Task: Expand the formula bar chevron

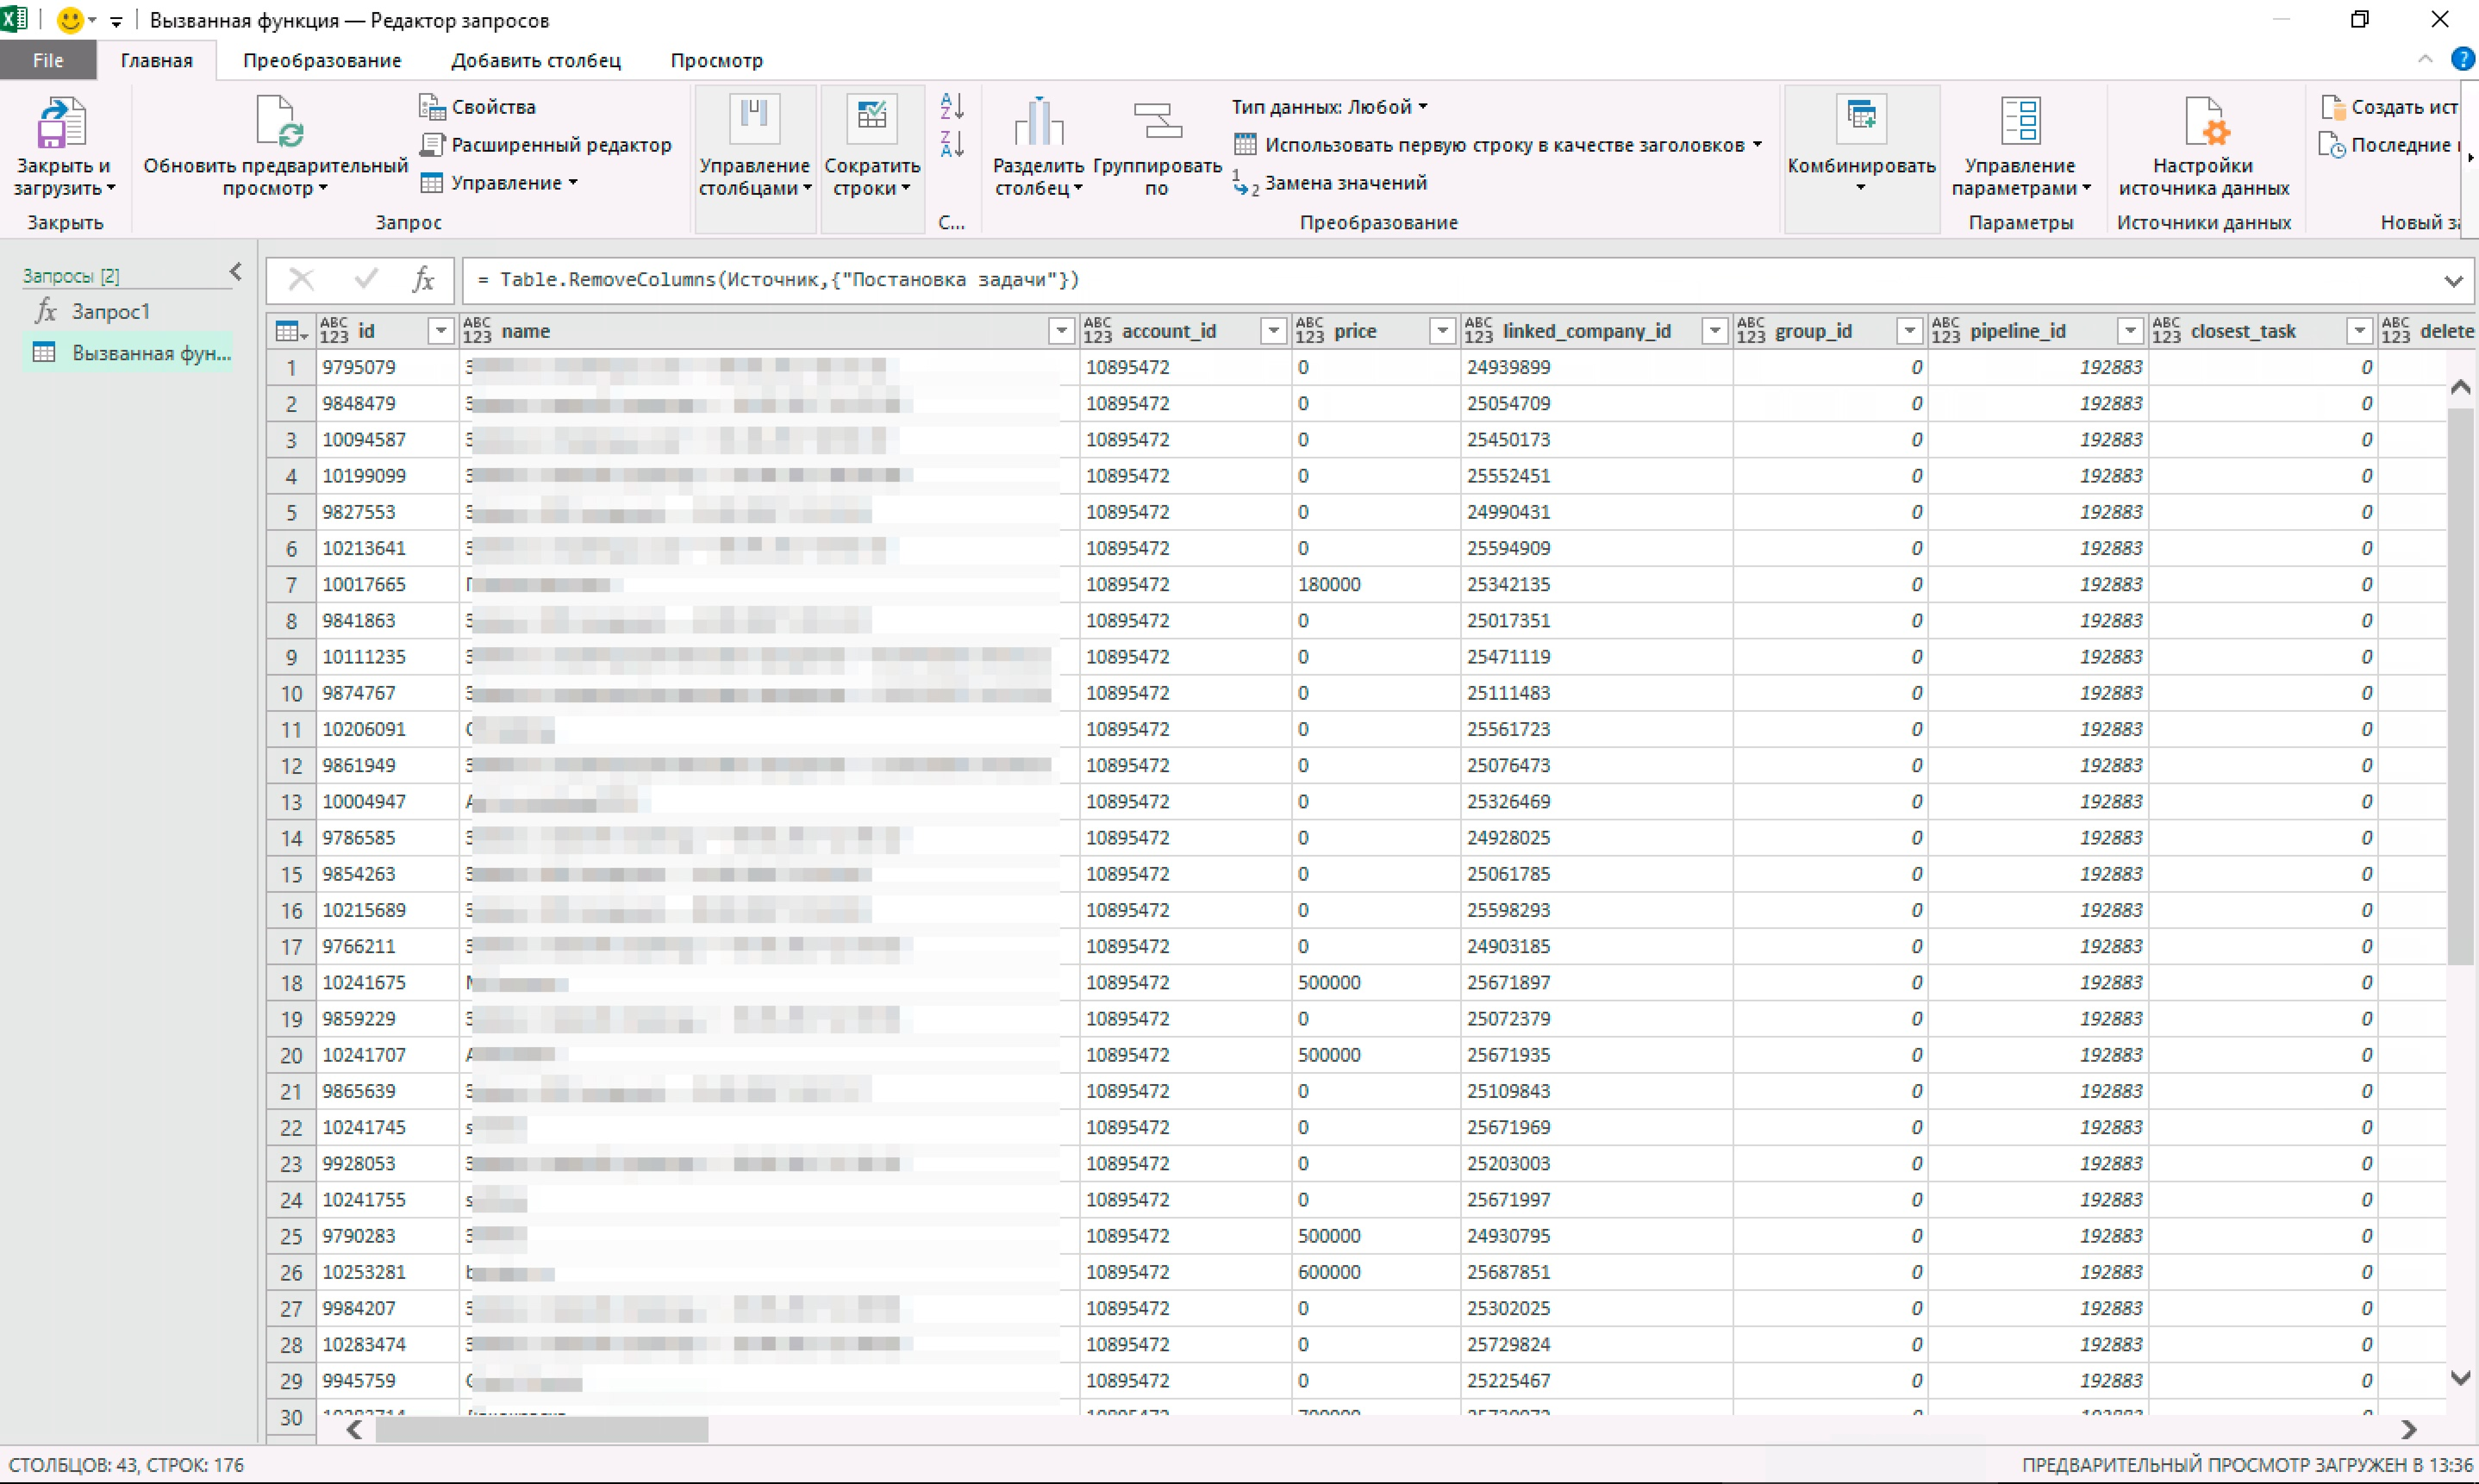Action: [x=2453, y=281]
